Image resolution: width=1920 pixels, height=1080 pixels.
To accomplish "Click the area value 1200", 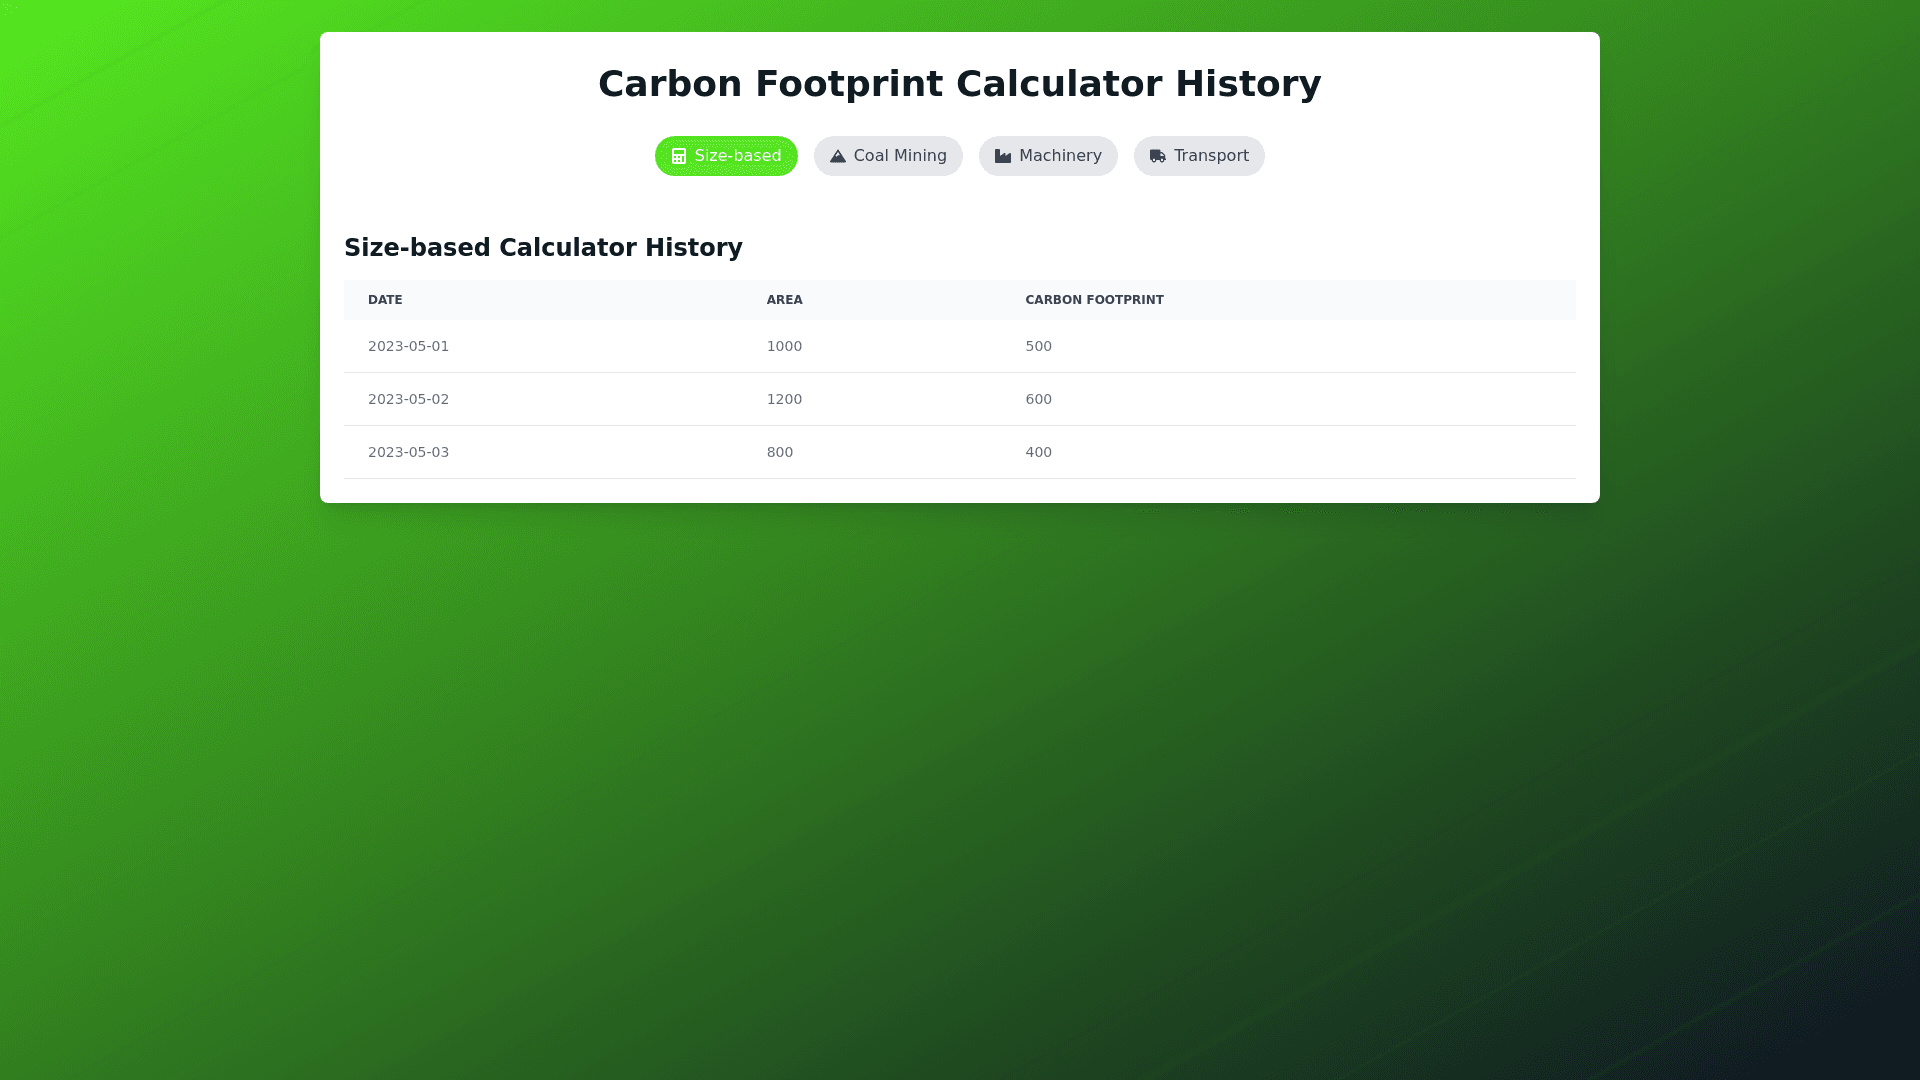I will click(784, 399).
